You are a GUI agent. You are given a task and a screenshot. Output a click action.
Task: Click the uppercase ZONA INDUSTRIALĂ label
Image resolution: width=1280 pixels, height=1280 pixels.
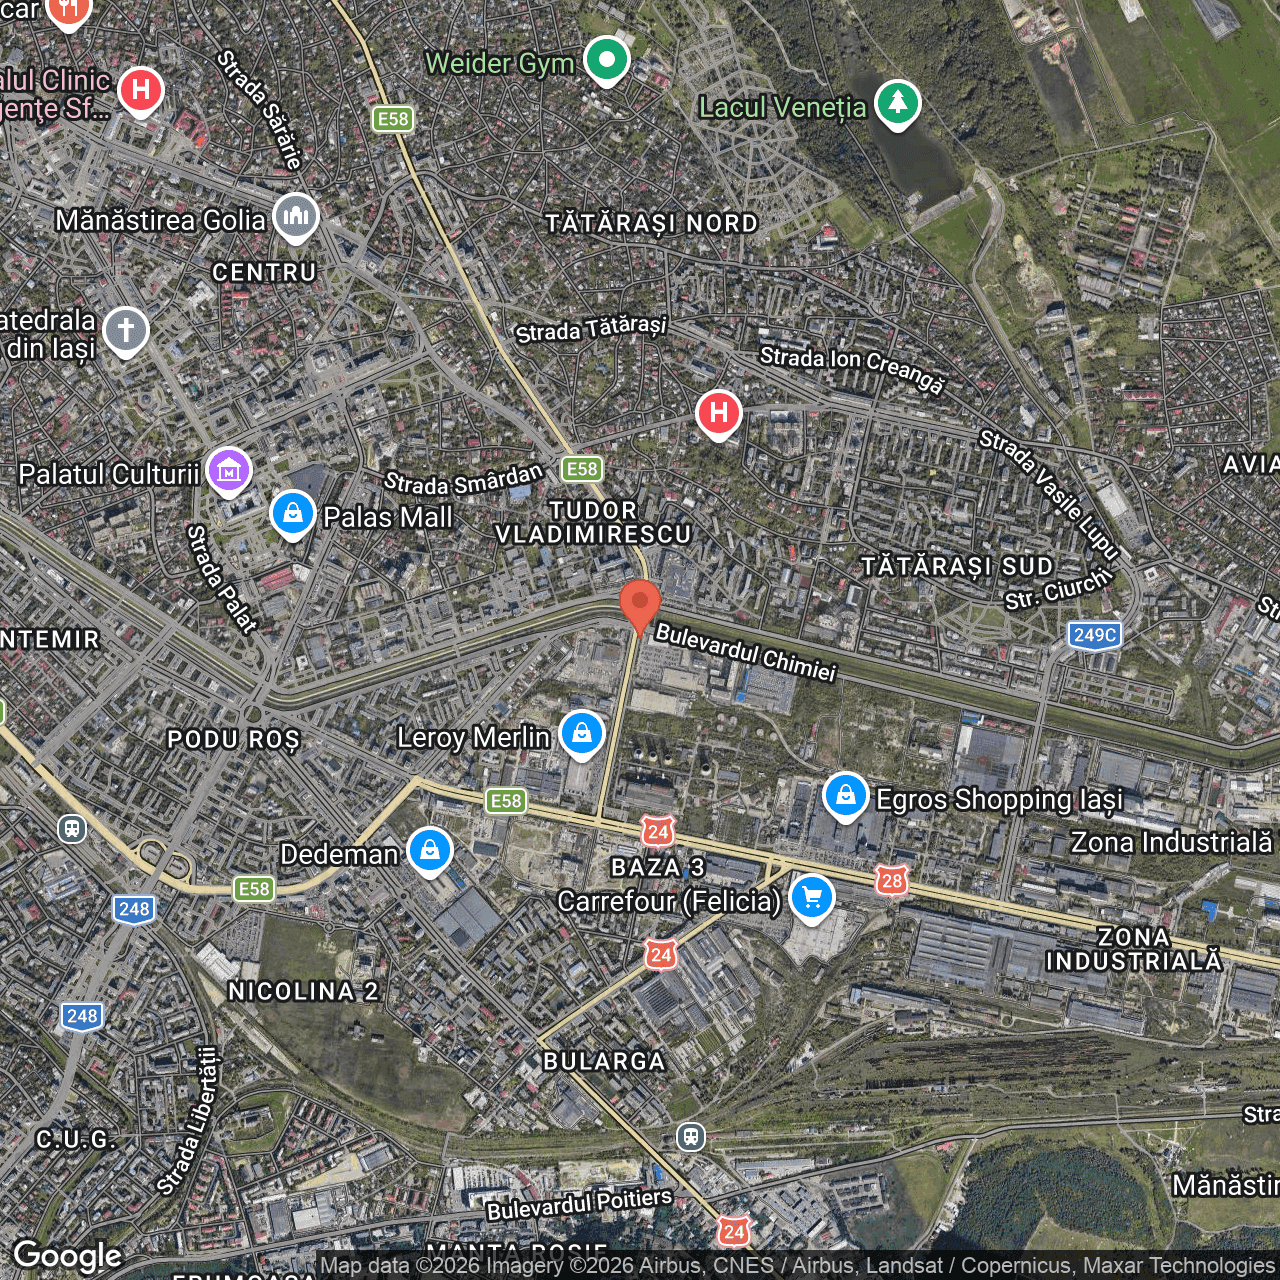[1134, 949]
